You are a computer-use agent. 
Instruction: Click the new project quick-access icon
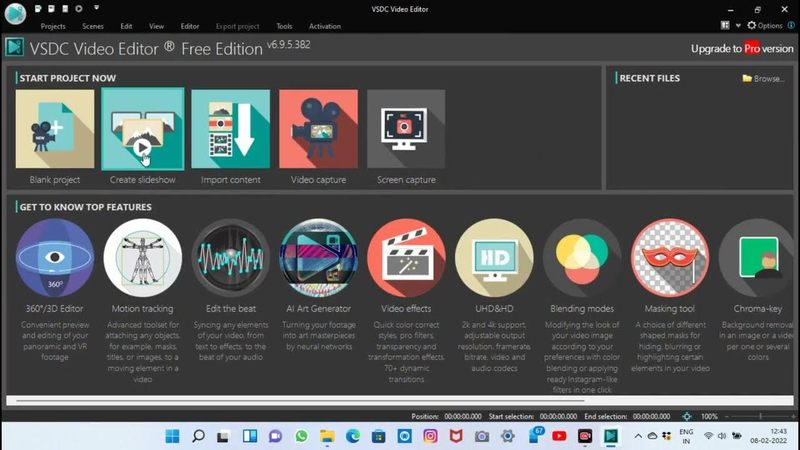coord(38,9)
